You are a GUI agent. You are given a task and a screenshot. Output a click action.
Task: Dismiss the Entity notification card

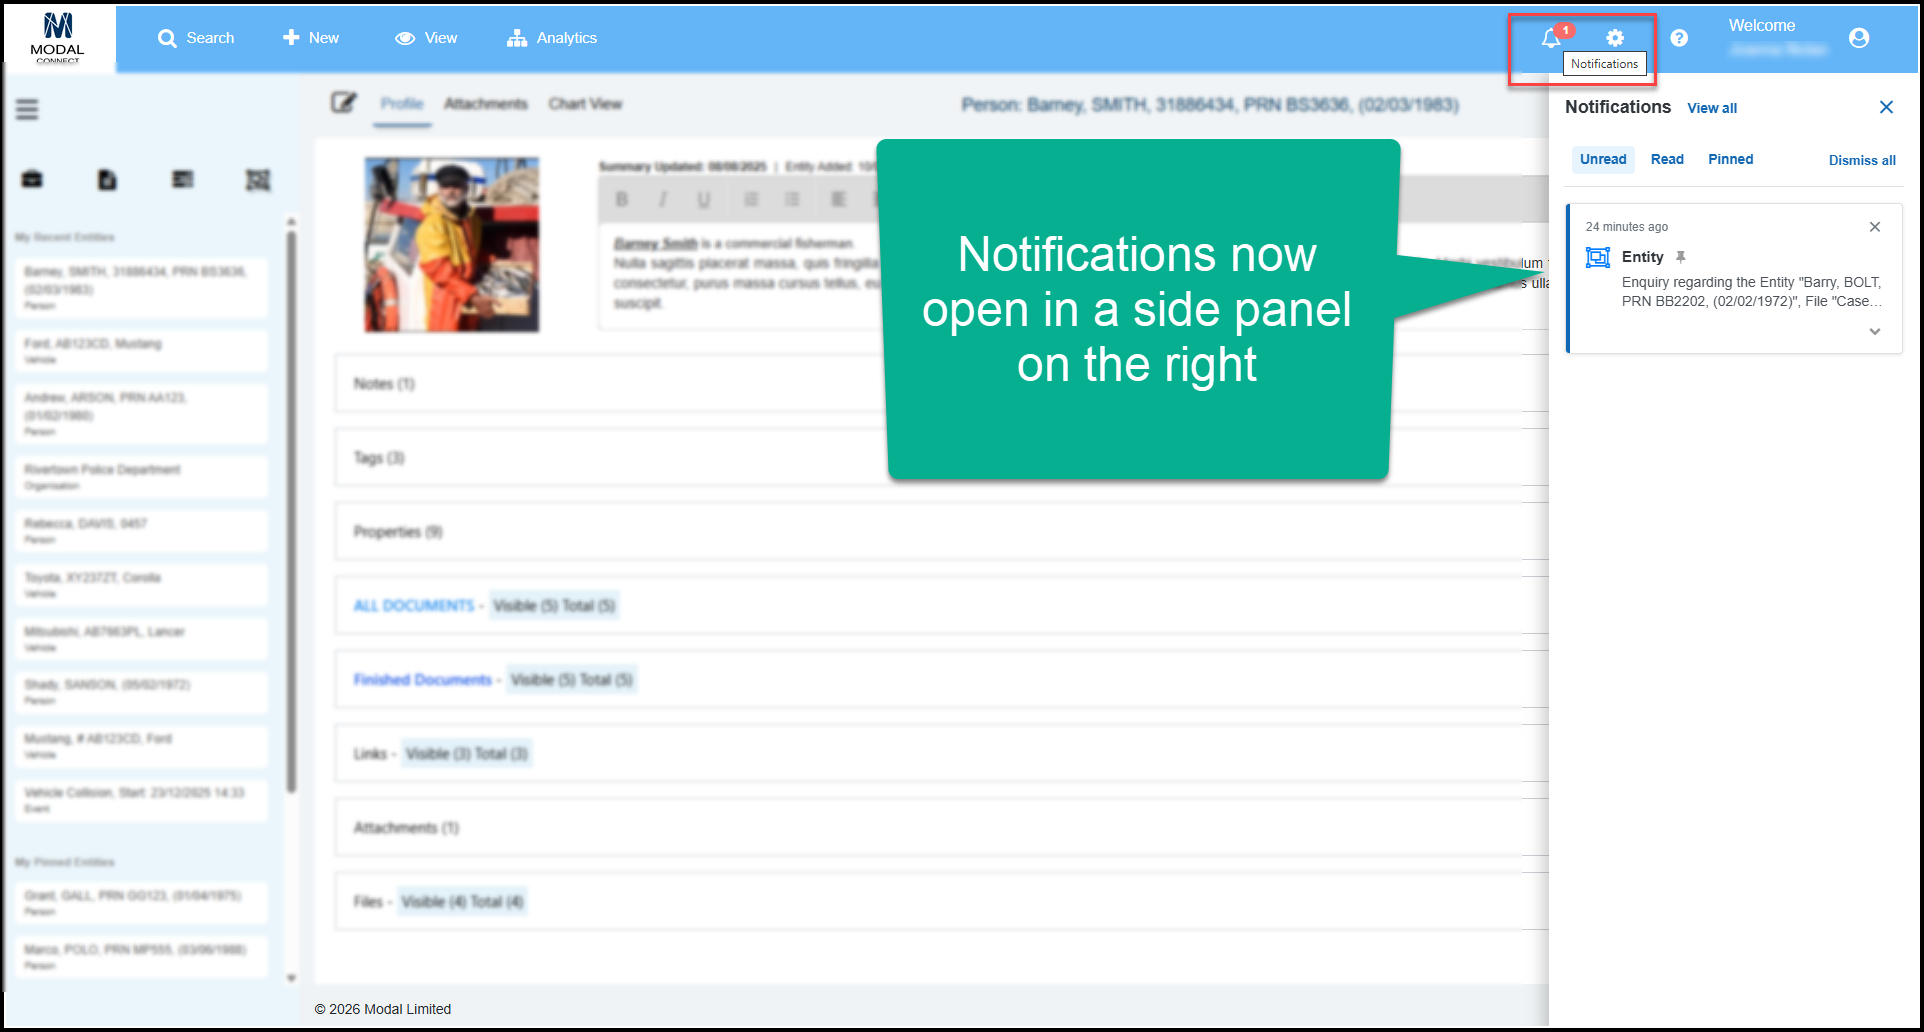[x=1875, y=227]
